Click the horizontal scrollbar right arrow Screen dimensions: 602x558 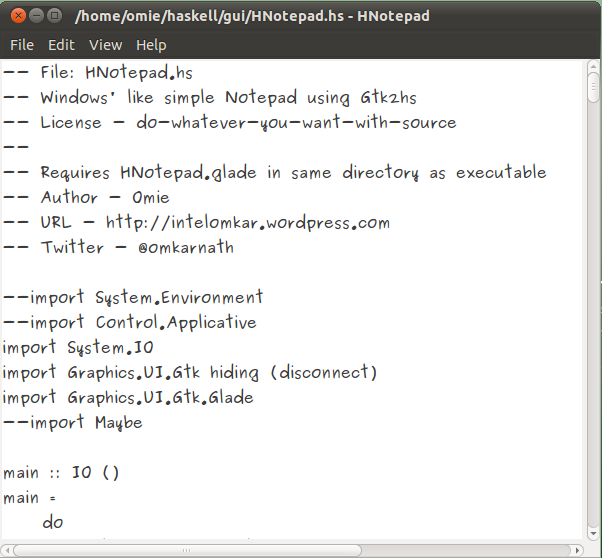pyautogui.click(x=577, y=551)
